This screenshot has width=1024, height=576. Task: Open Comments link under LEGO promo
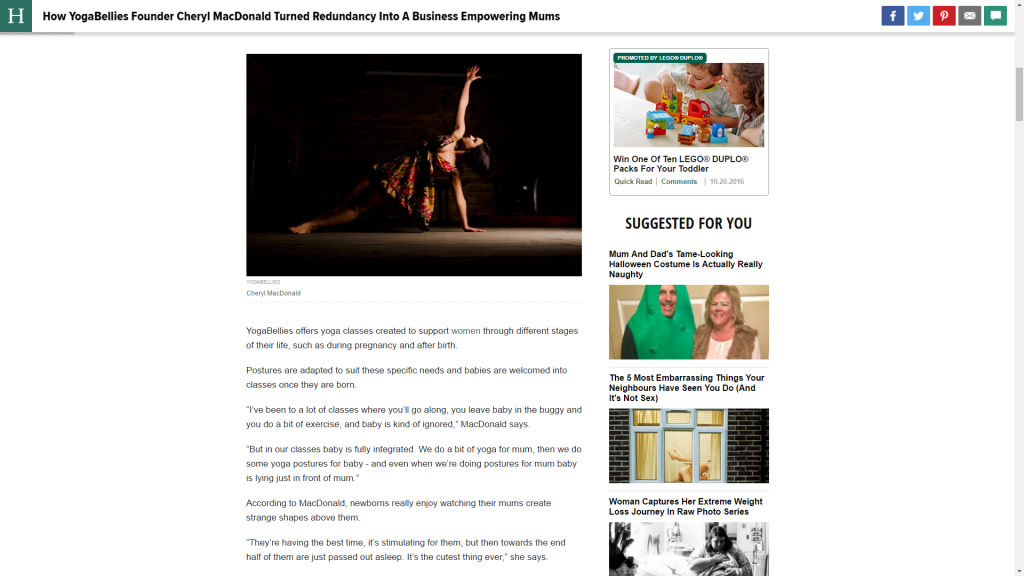tap(679, 182)
